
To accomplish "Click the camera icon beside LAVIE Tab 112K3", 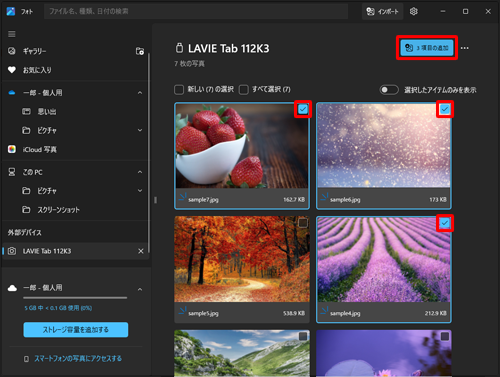I will [12, 251].
